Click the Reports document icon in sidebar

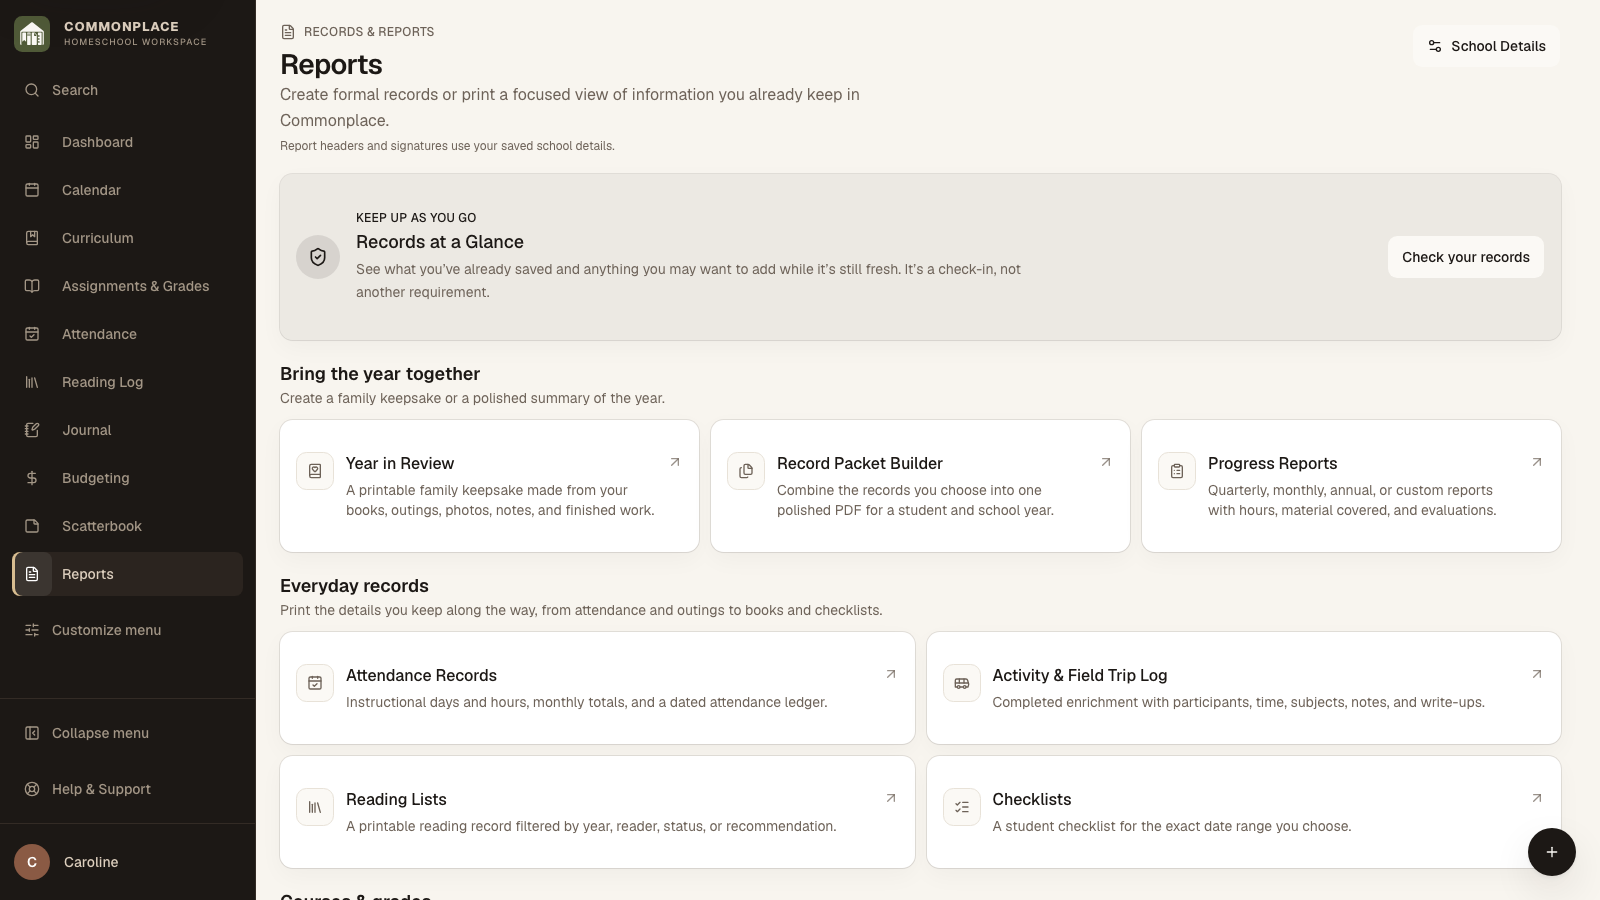point(32,574)
